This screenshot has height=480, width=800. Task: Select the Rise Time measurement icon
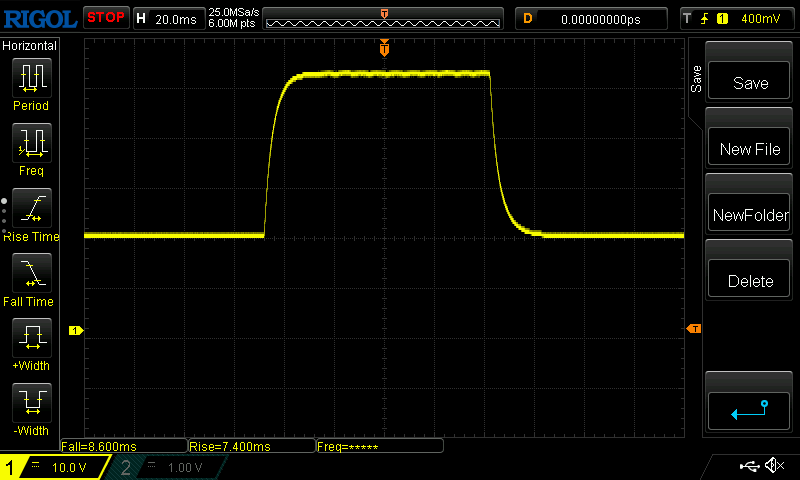(x=31, y=209)
